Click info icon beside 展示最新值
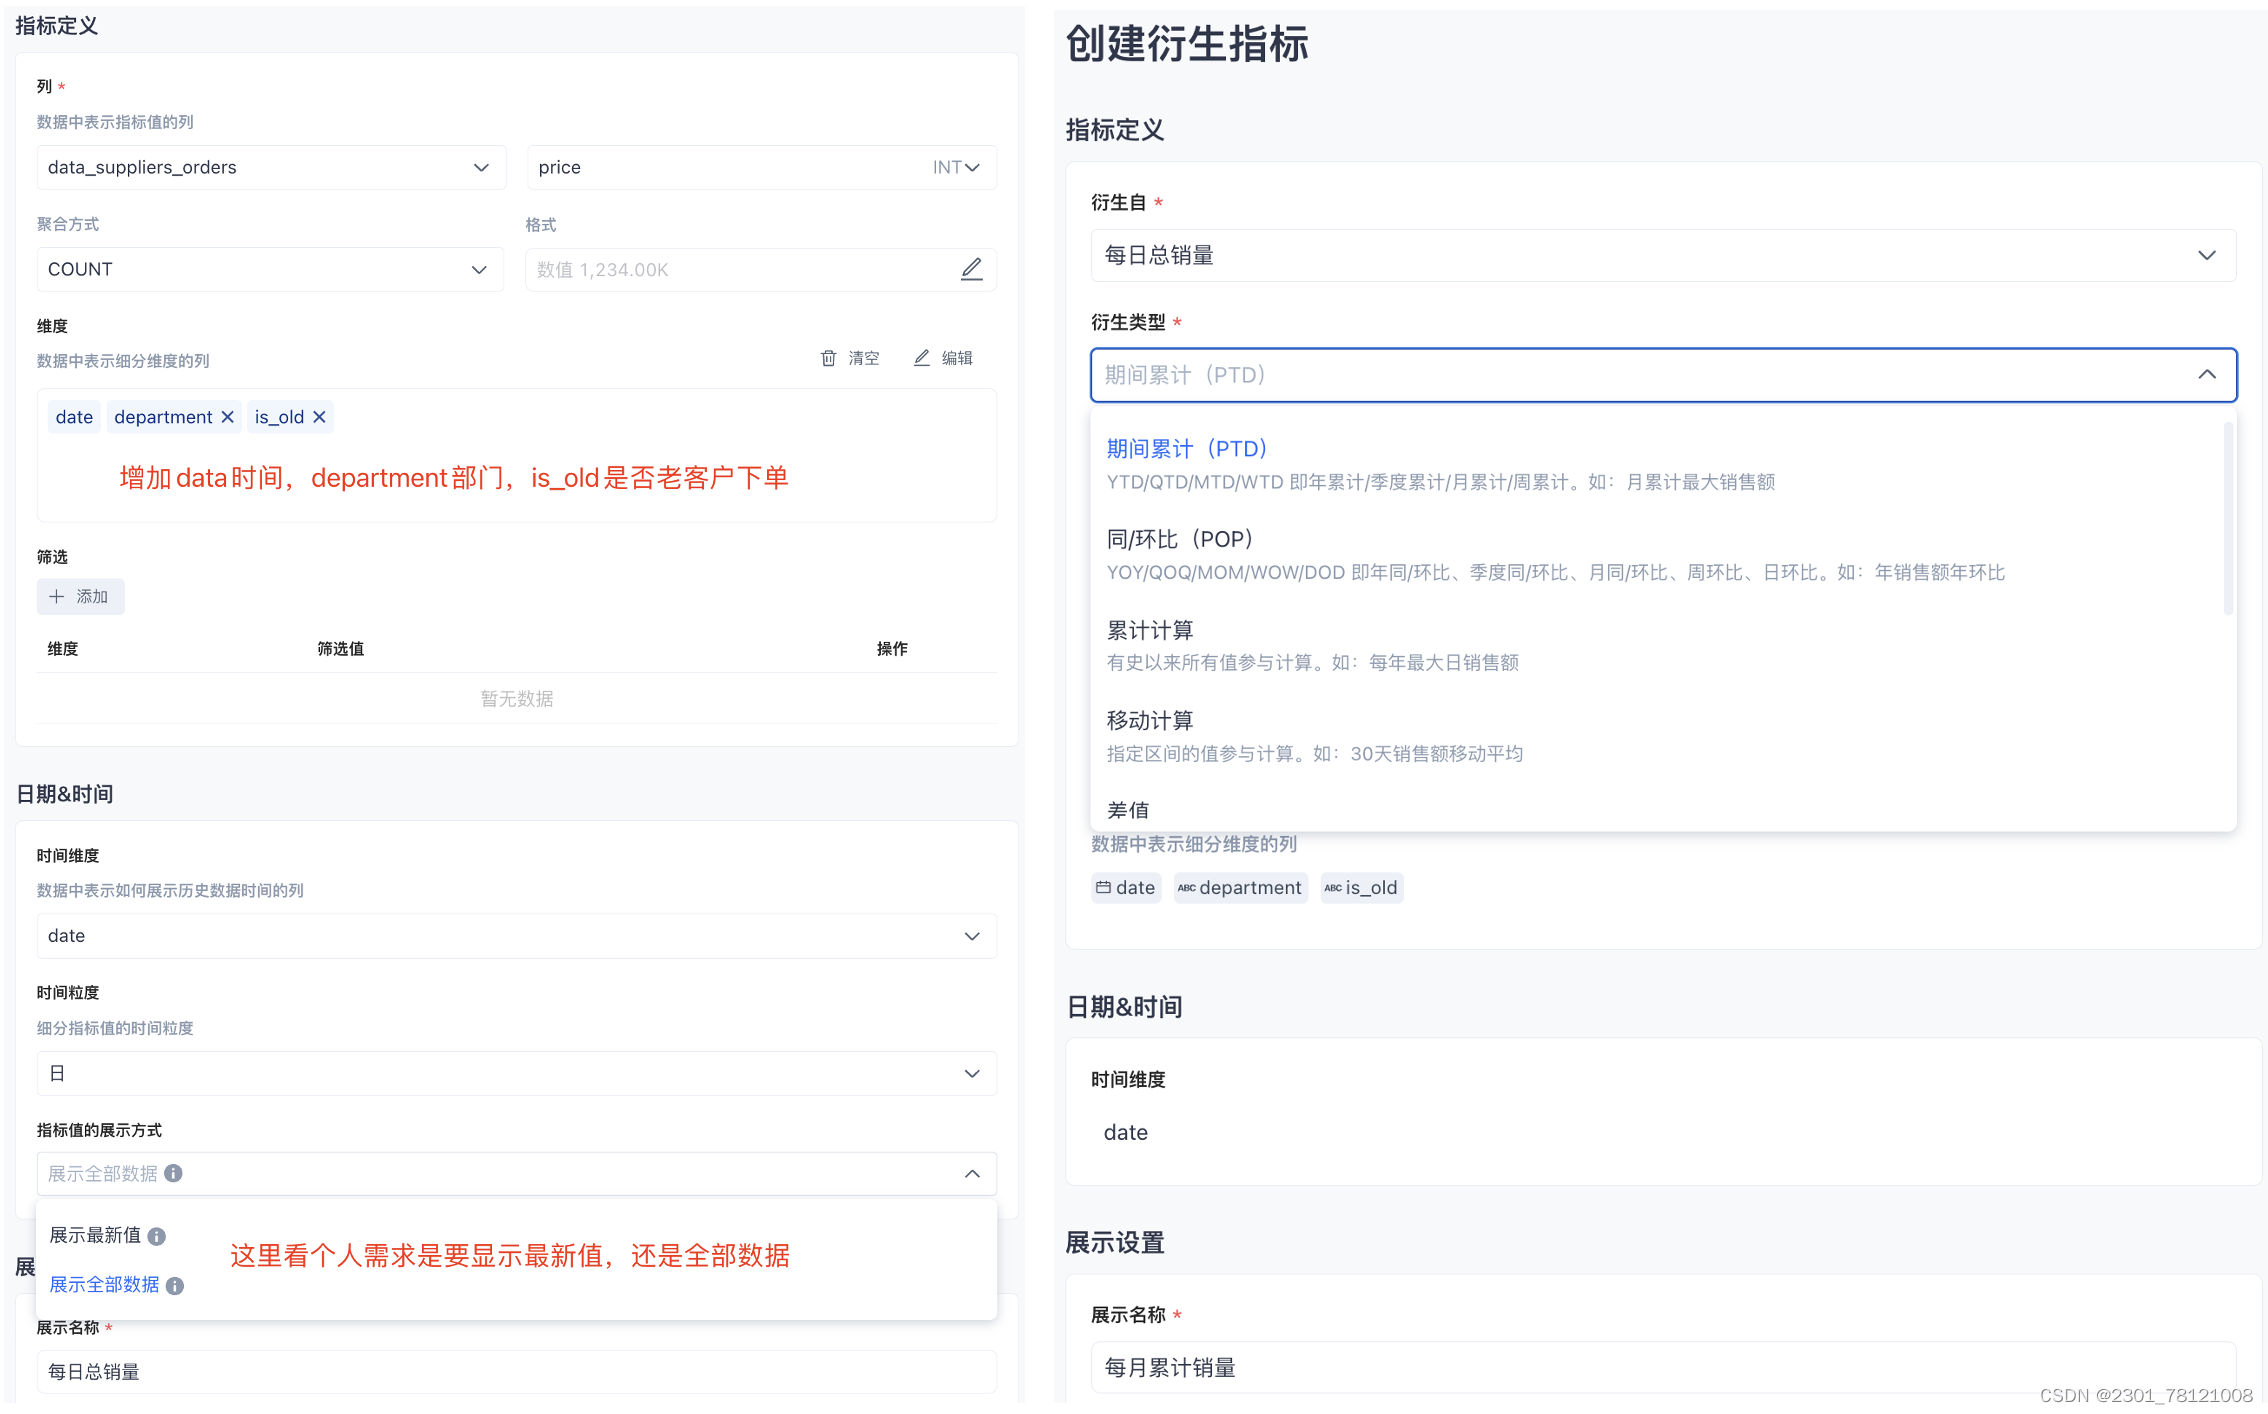The image size is (2268, 1414). tap(156, 1236)
